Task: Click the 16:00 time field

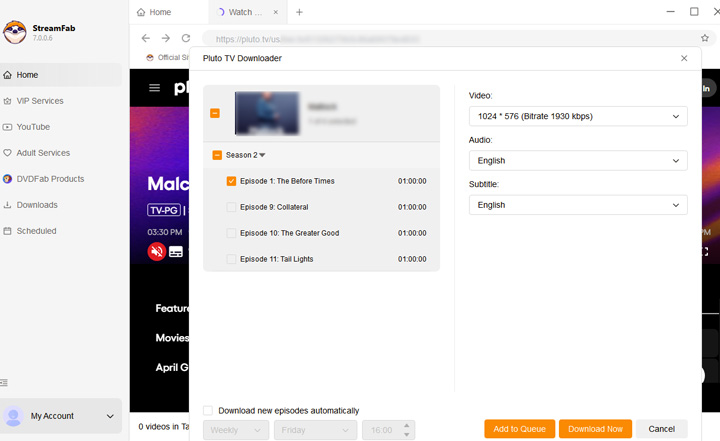Action: tap(382, 430)
